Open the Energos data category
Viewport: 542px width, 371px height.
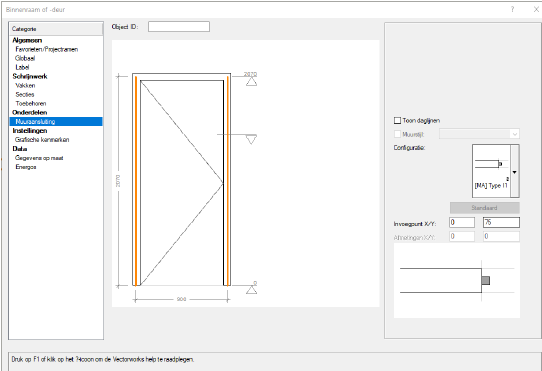[26, 167]
